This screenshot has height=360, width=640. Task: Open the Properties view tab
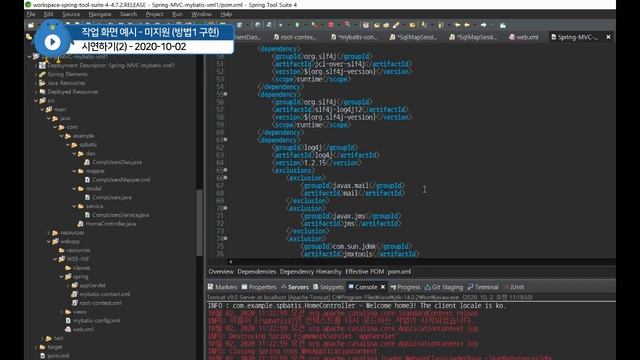point(259,287)
